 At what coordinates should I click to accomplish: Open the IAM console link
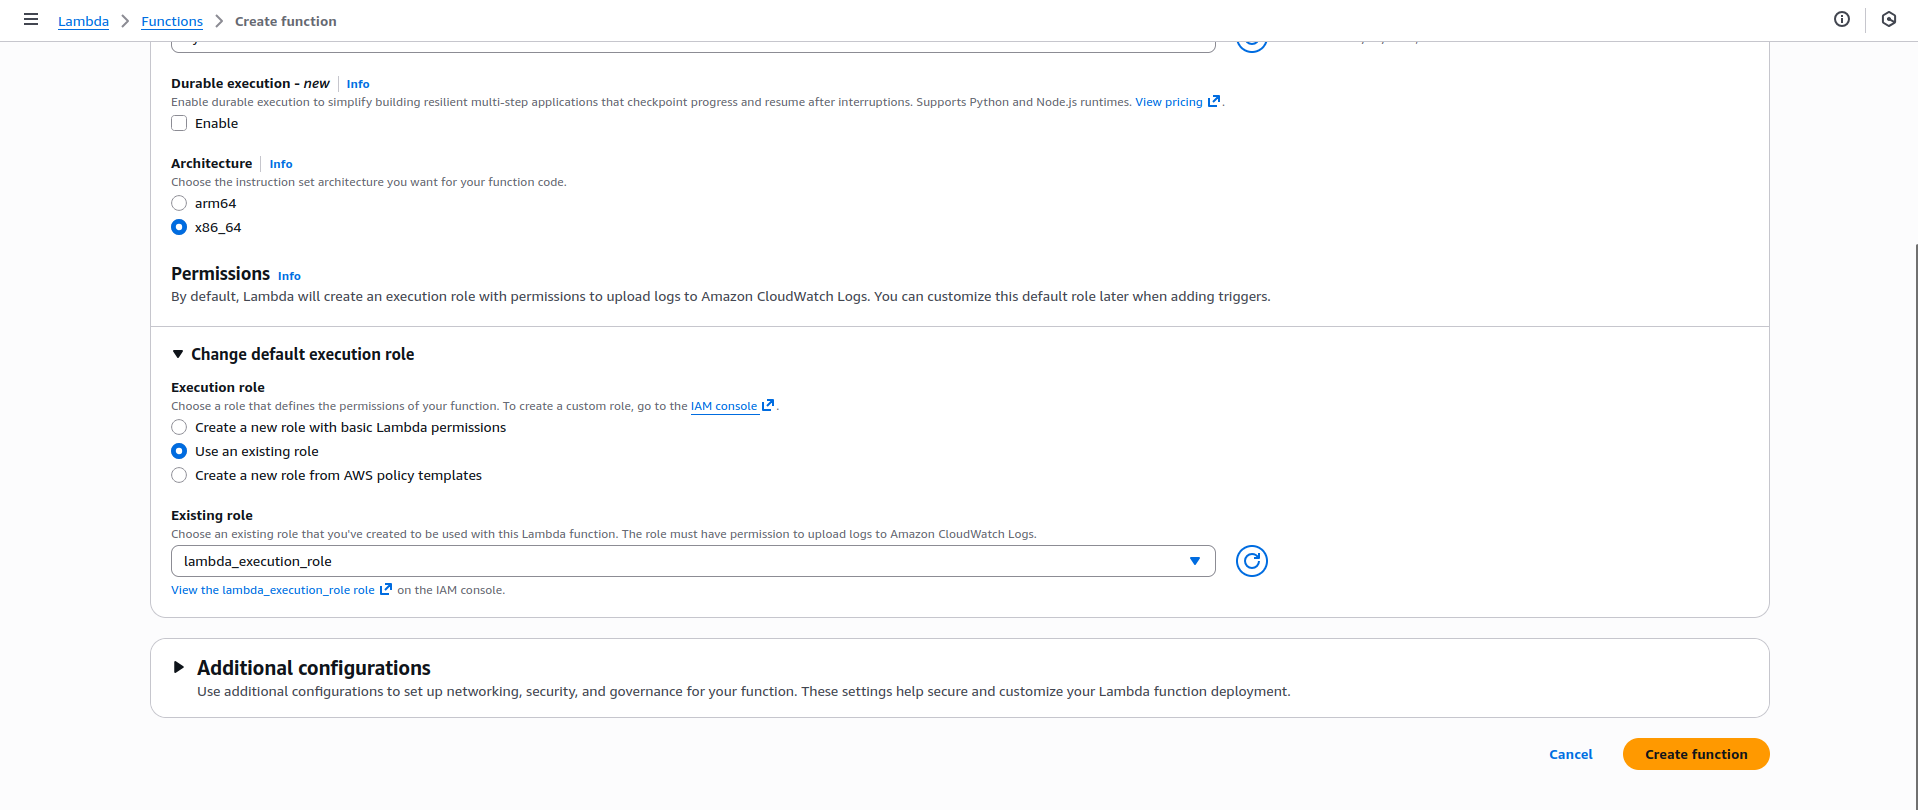724,406
